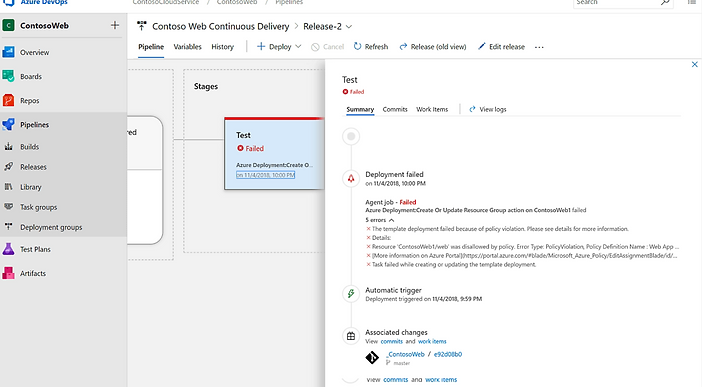Click View logs link
Image resolution: width=702 pixels, height=387 pixels.
[488, 109]
